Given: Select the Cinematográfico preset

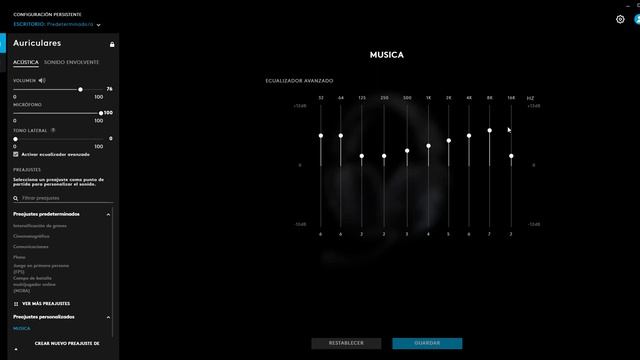Looking at the screenshot, I should coord(31,236).
